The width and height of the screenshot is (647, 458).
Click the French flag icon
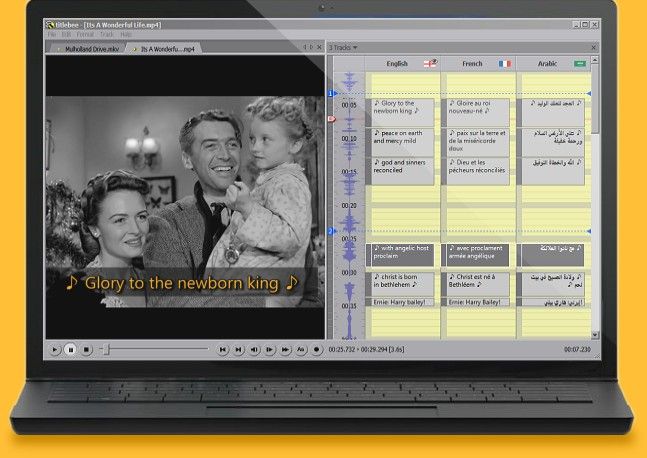click(x=505, y=64)
